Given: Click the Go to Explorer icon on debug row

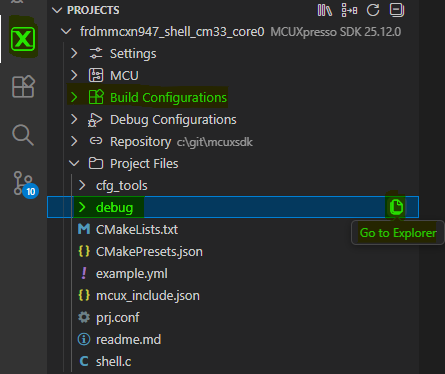Looking at the screenshot, I should click(396, 207).
